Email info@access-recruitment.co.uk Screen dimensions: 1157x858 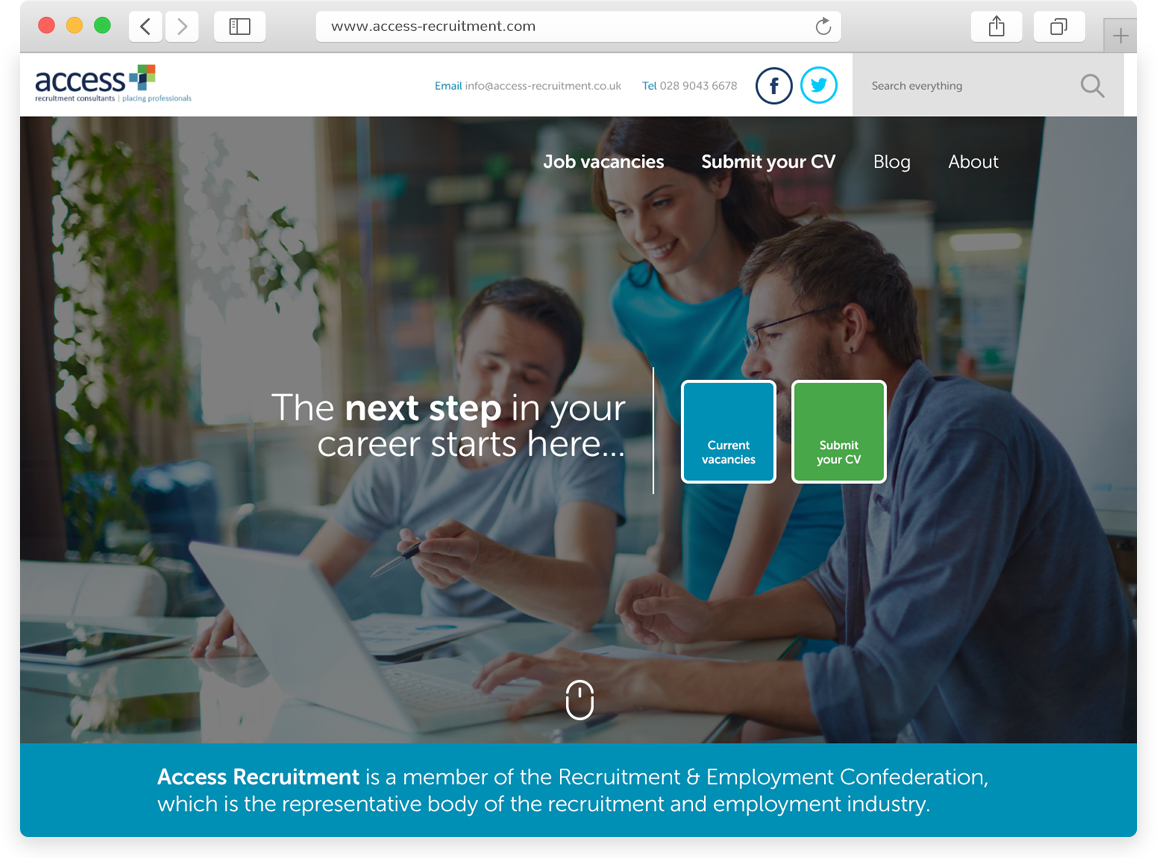pos(527,85)
